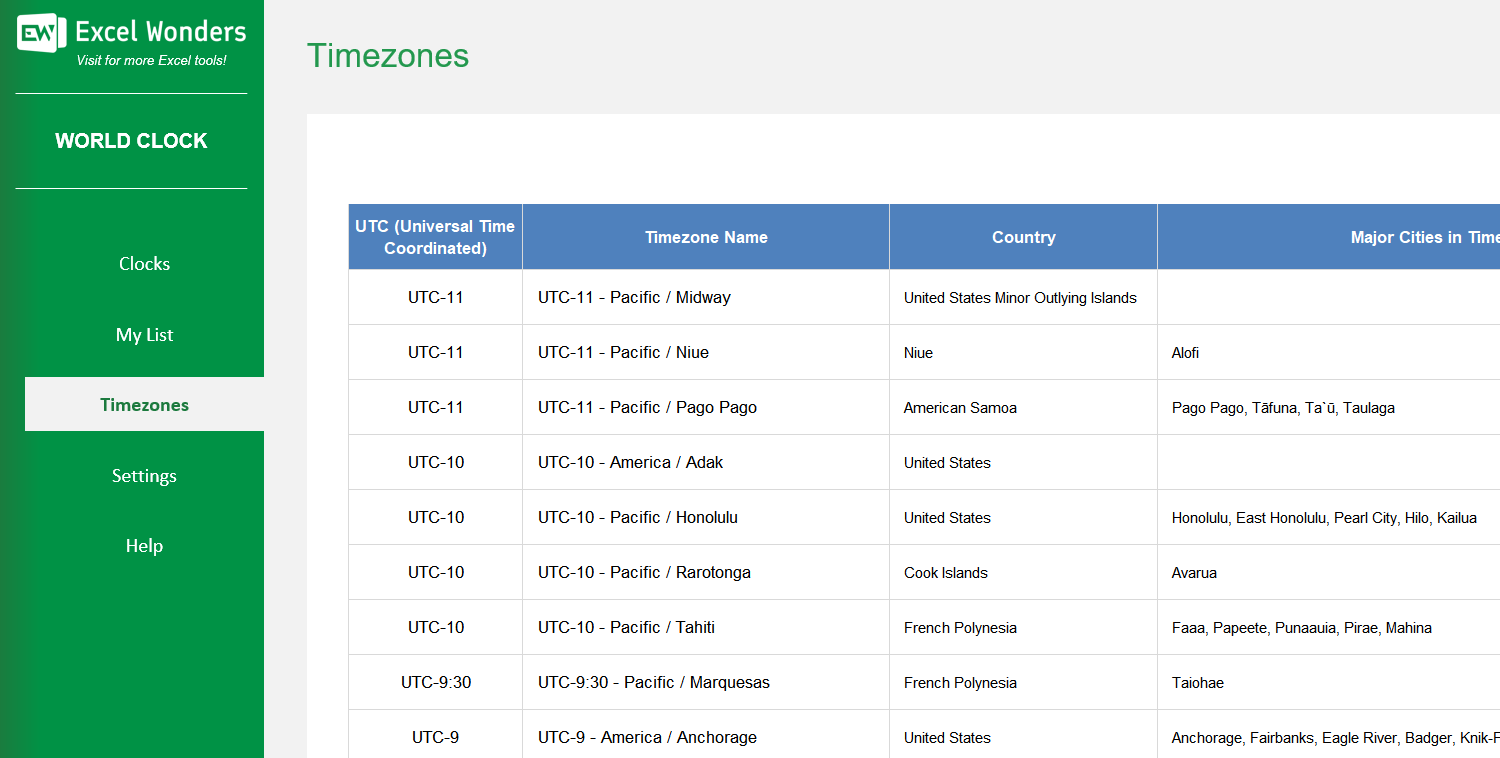Select the UTC-9:30 offset cell
The image size is (1500, 758).
(435, 682)
